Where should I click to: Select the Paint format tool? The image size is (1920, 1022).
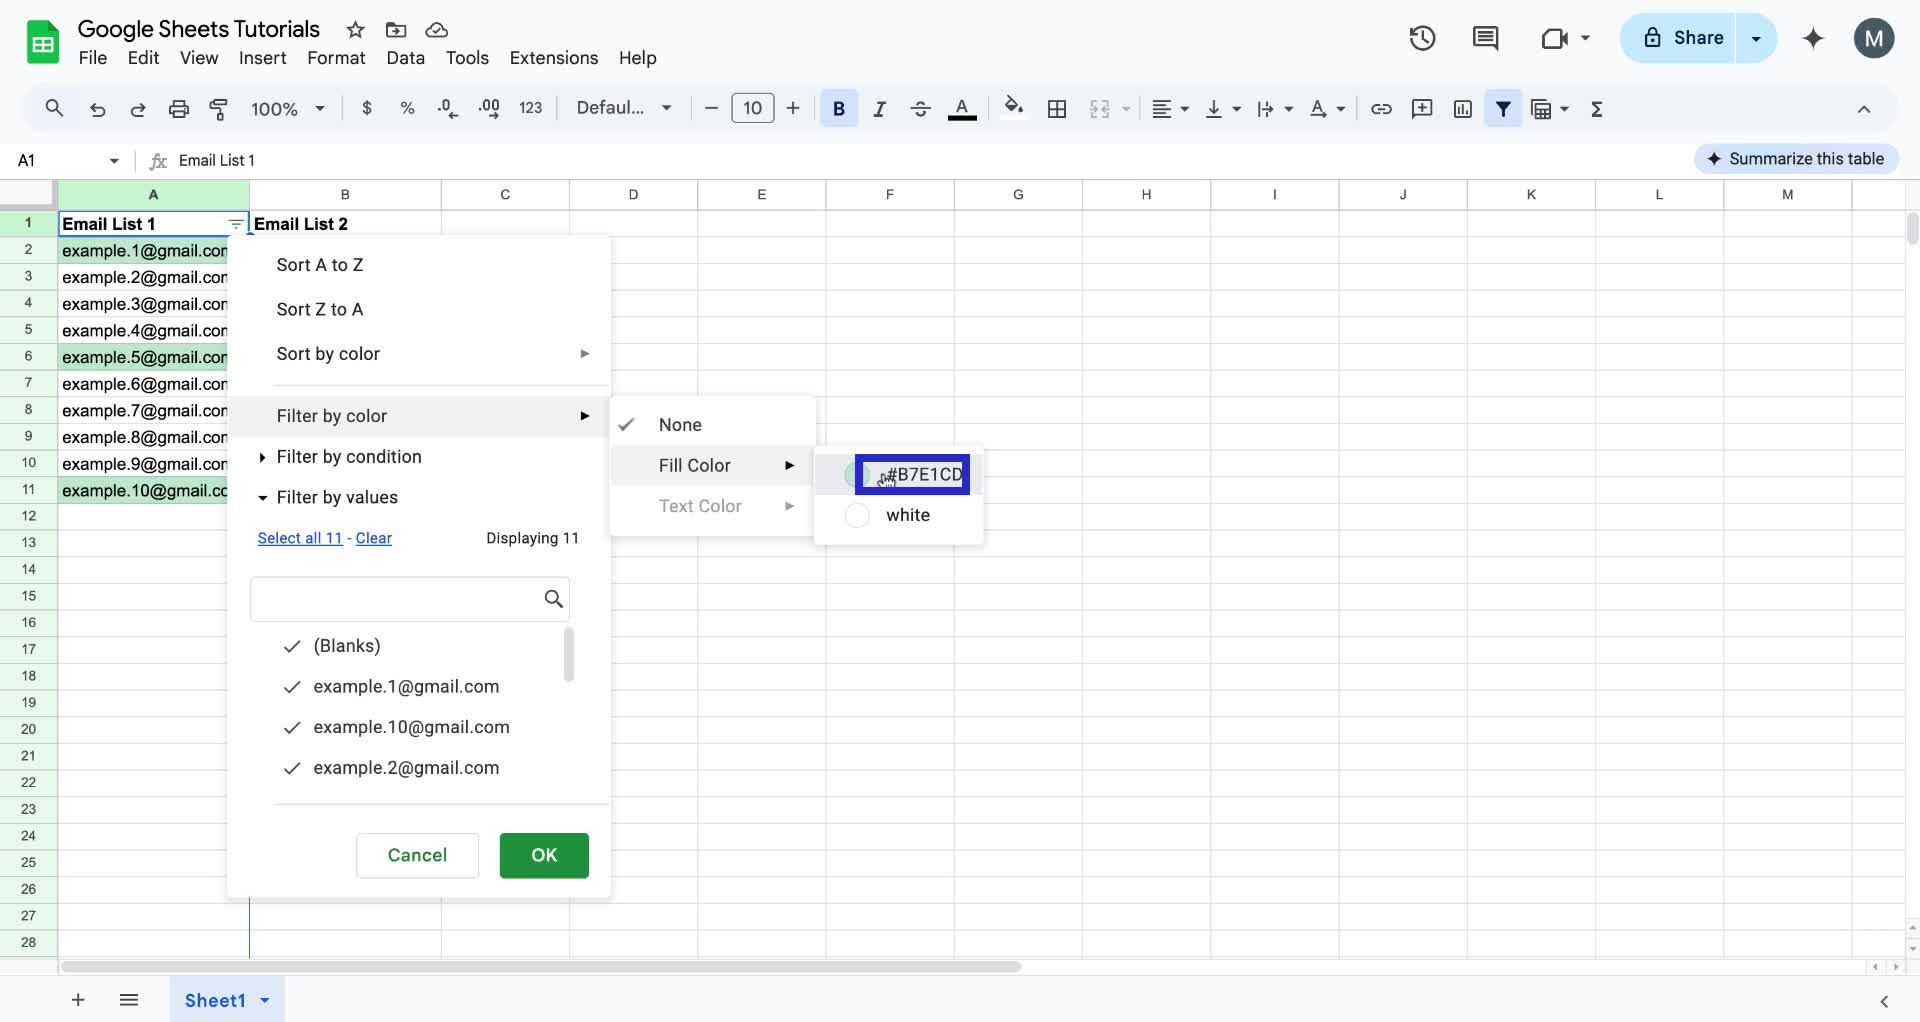click(x=219, y=109)
